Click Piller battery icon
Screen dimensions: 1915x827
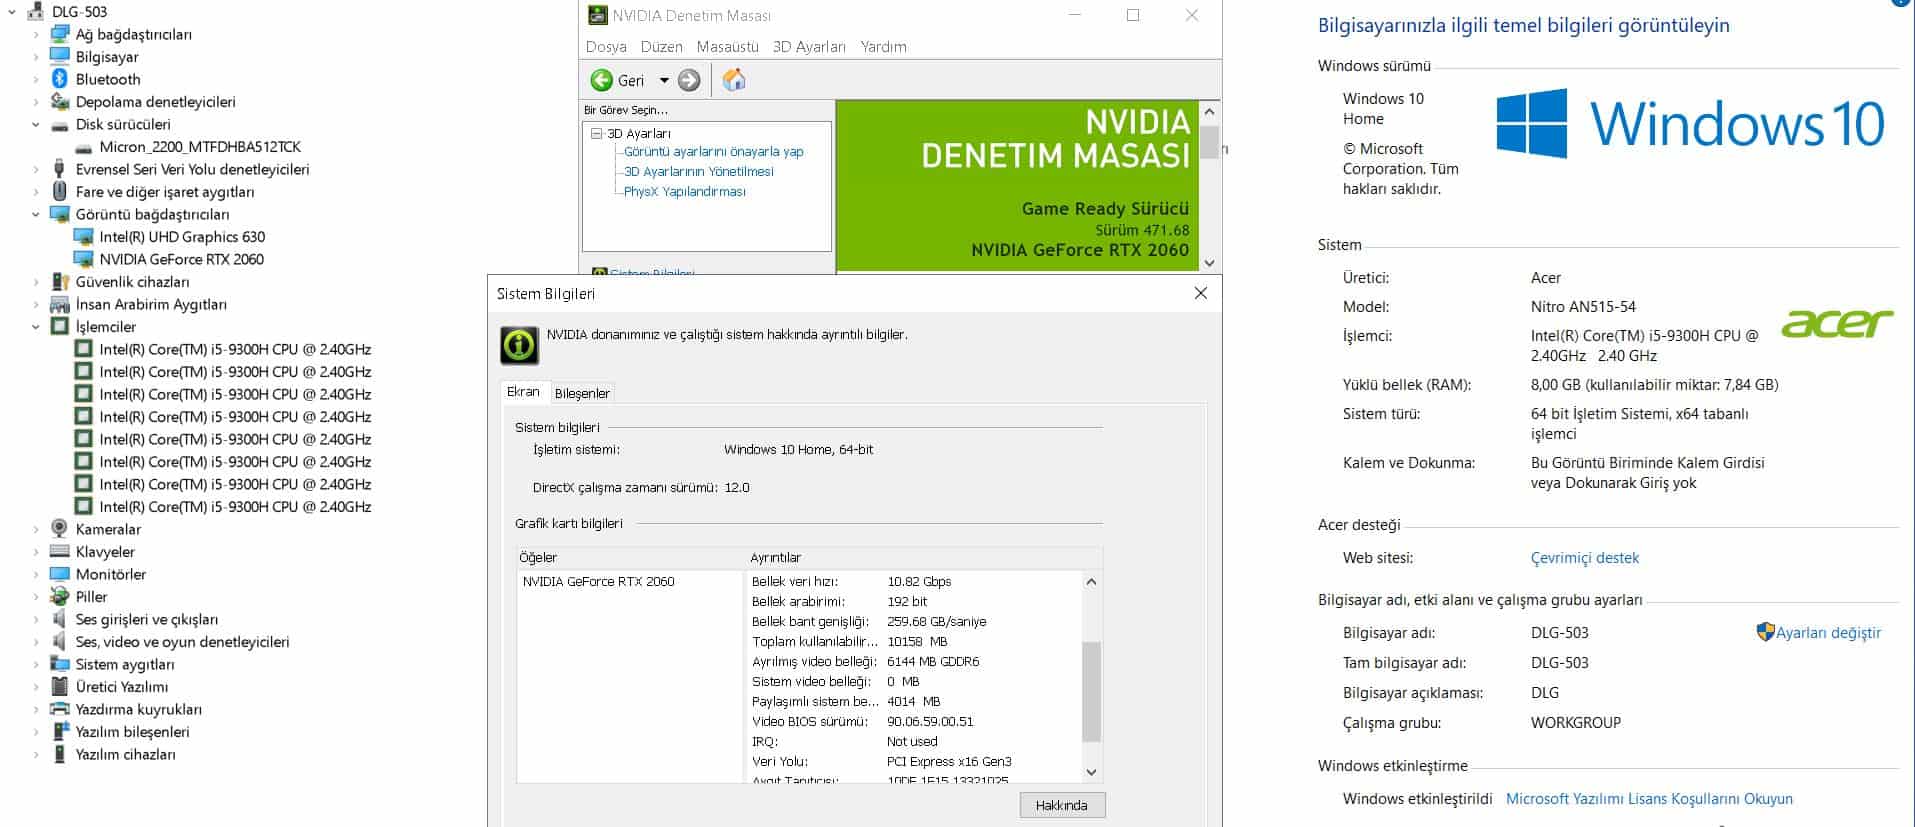(x=59, y=597)
